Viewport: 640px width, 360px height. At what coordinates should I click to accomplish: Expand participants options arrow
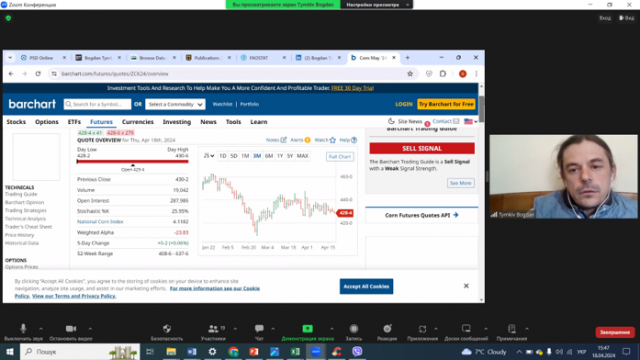point(235,328)
